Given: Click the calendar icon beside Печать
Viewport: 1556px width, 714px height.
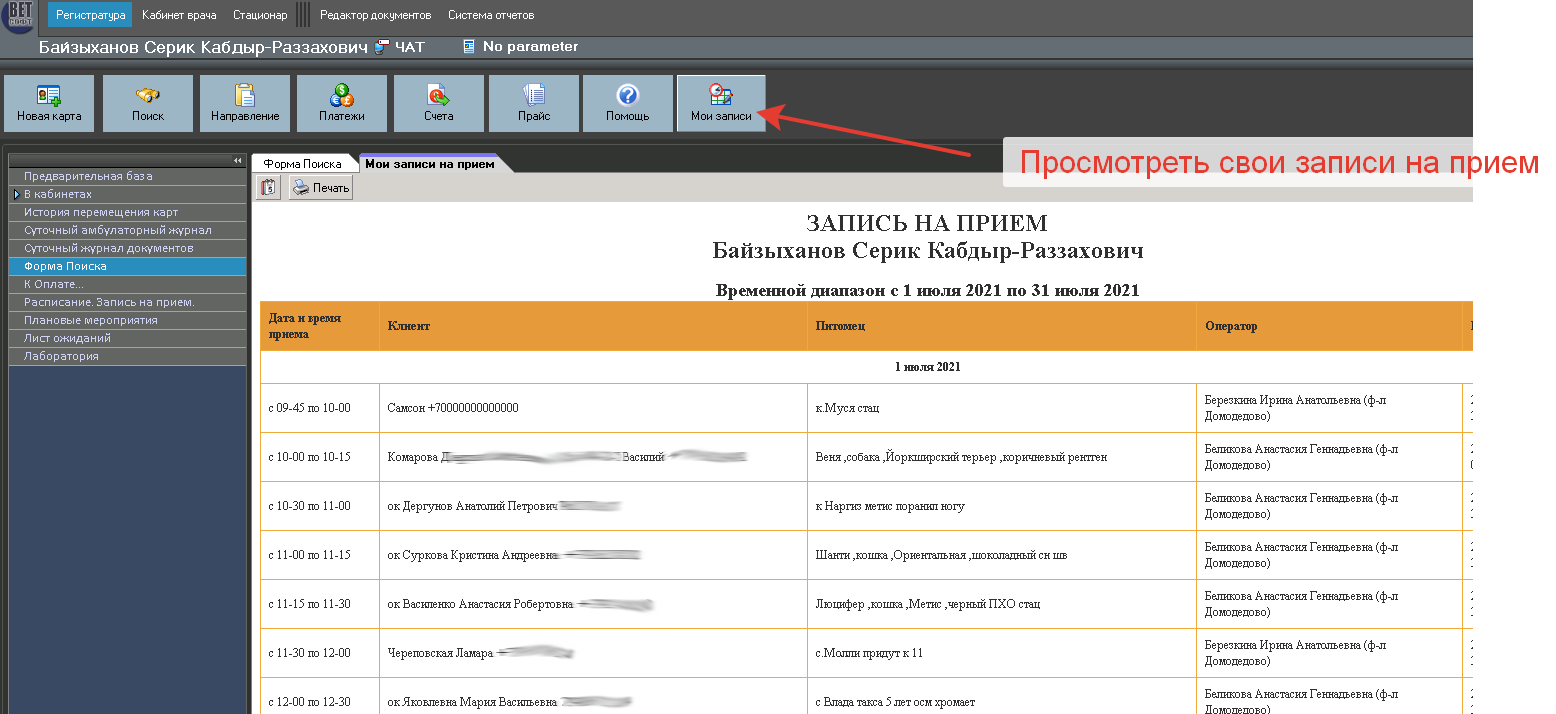Looking at the screenshot, I should click(x=266, y=187).
